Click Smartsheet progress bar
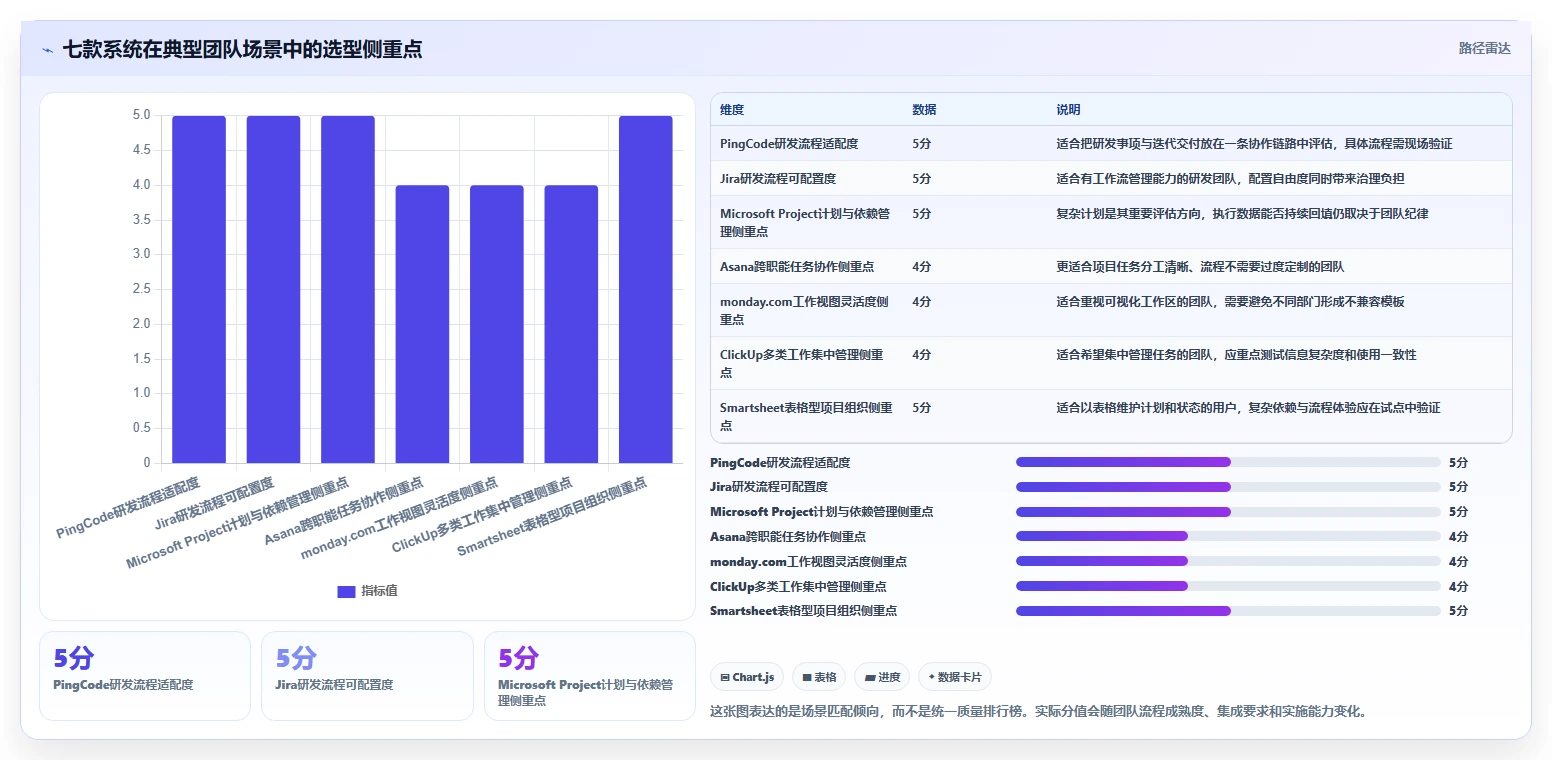 click(1228, 610)
